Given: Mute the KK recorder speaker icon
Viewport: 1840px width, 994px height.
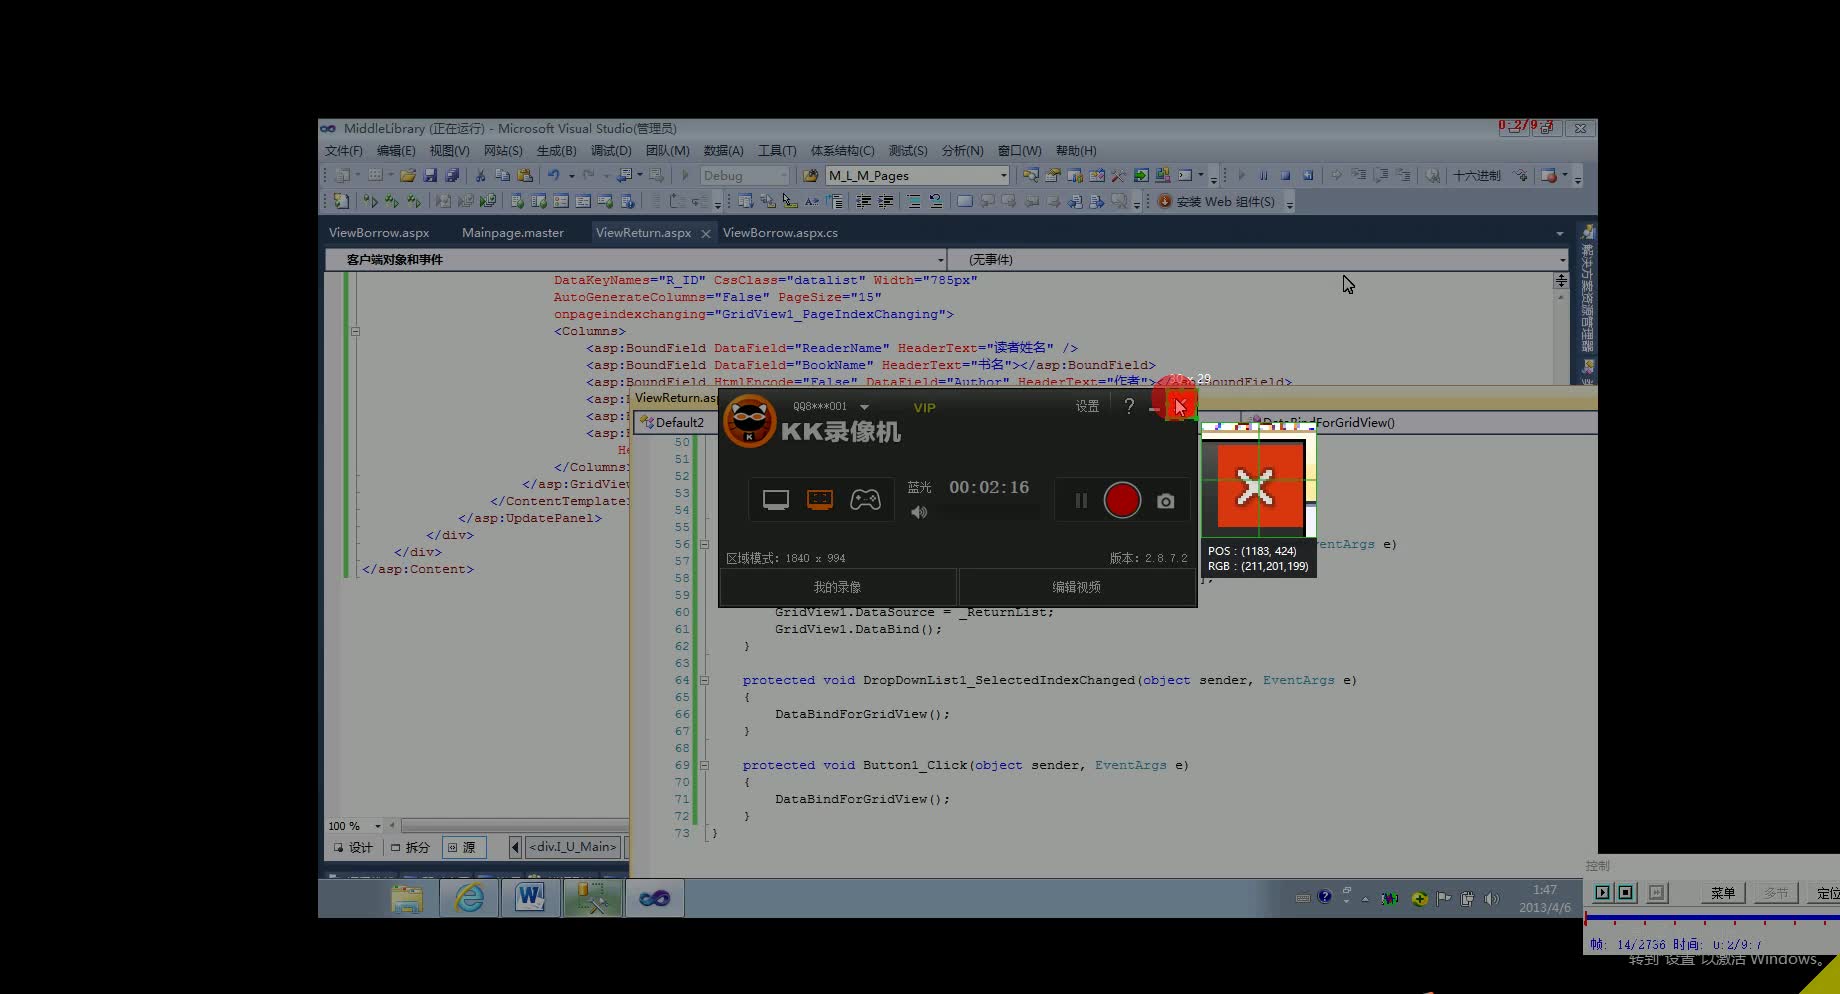Looking at the screenshot, I should 918,513.
